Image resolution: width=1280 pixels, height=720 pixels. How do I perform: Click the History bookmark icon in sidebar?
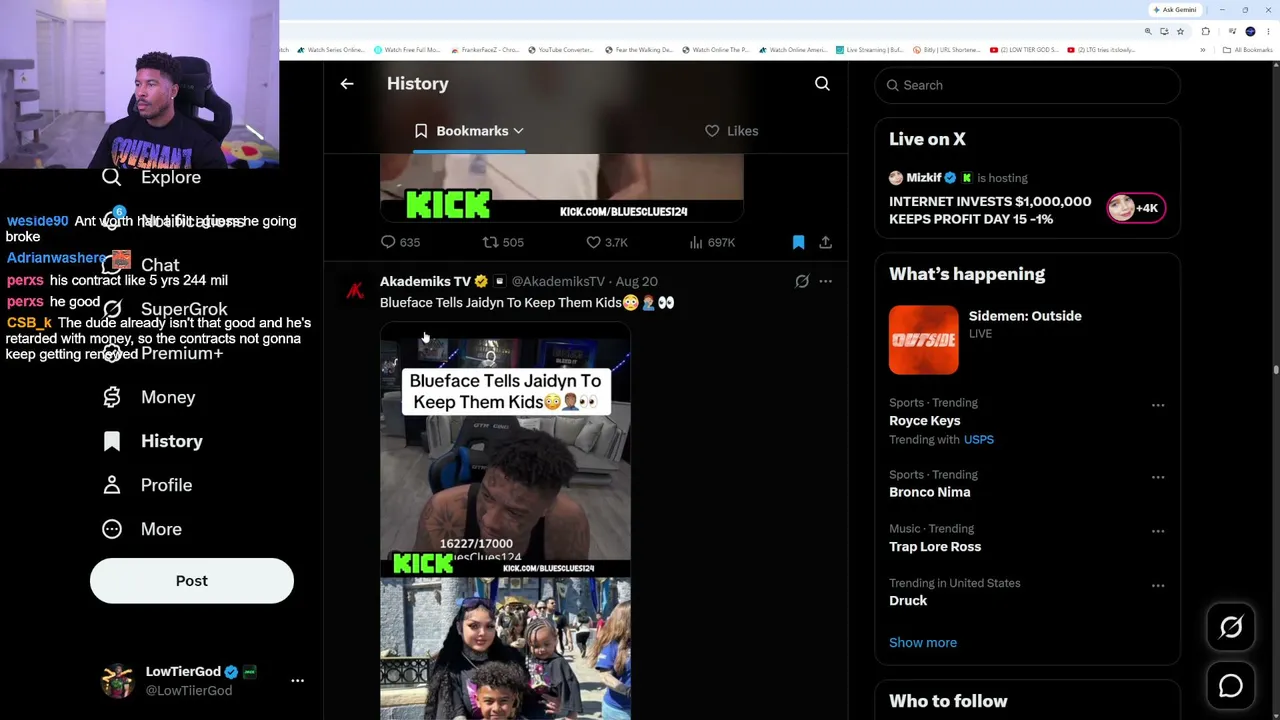(x=112, y=441)
